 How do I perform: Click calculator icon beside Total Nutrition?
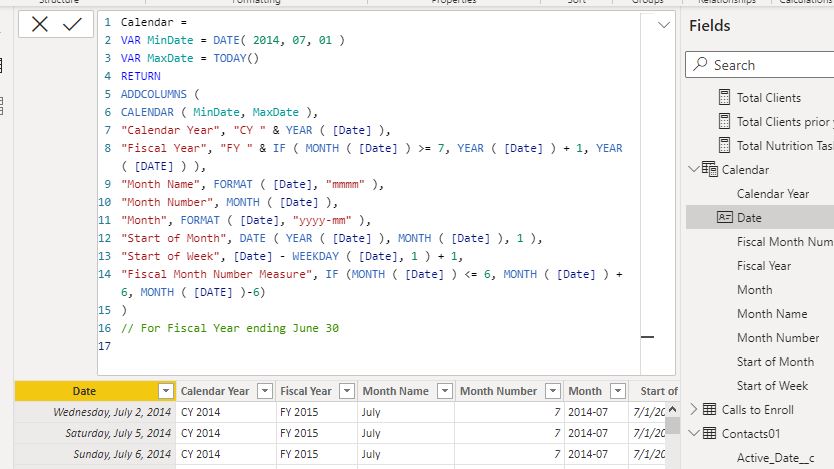(724, 145)
